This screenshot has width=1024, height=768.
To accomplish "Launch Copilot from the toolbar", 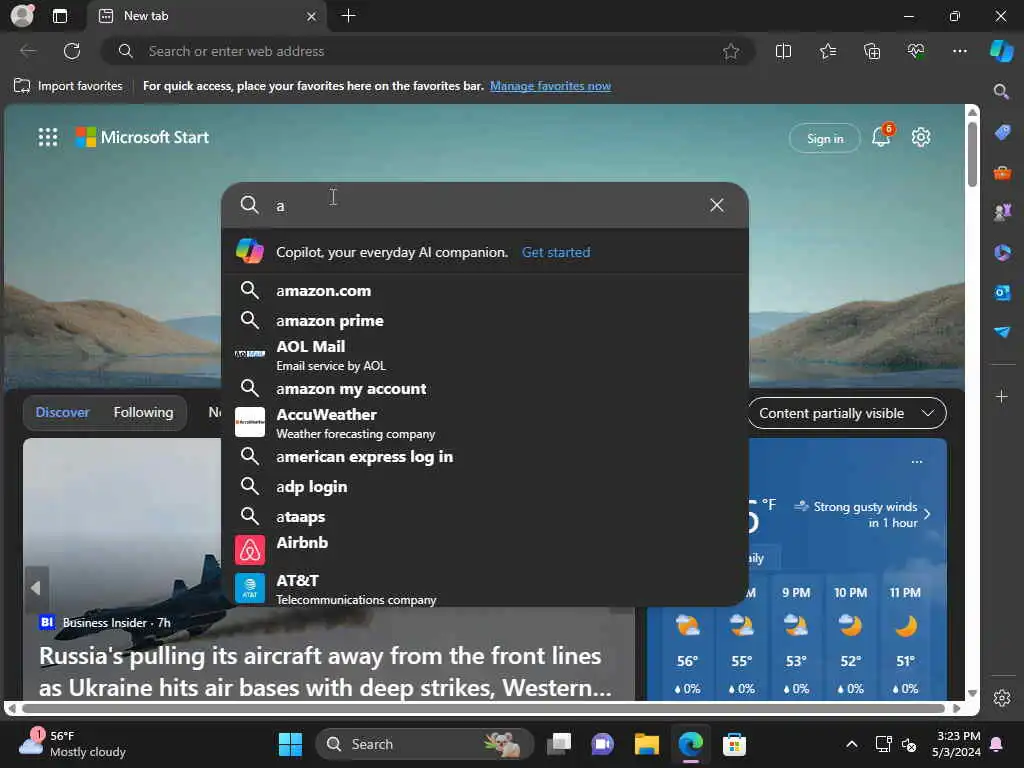I will point(1002,51).
